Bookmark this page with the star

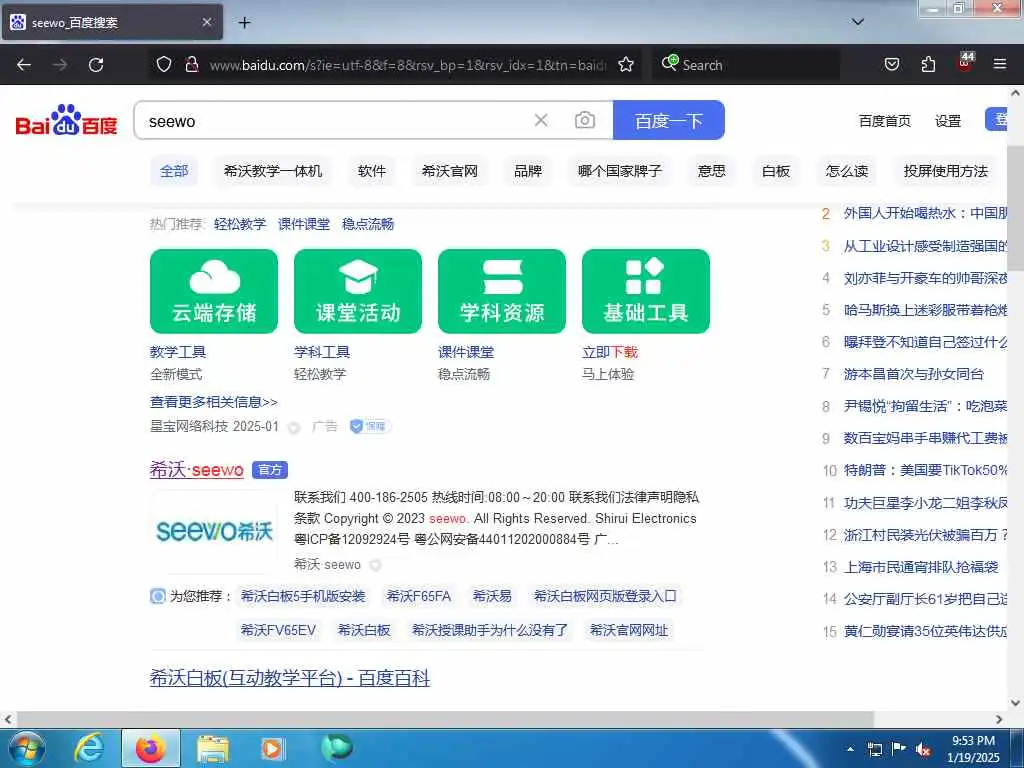pyautogui.click(x=626, y=64)
